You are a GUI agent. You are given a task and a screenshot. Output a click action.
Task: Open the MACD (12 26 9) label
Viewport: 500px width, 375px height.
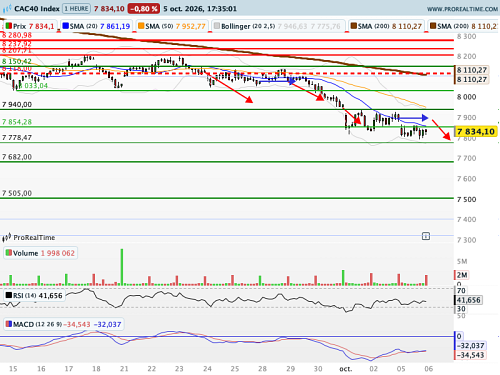64,324
